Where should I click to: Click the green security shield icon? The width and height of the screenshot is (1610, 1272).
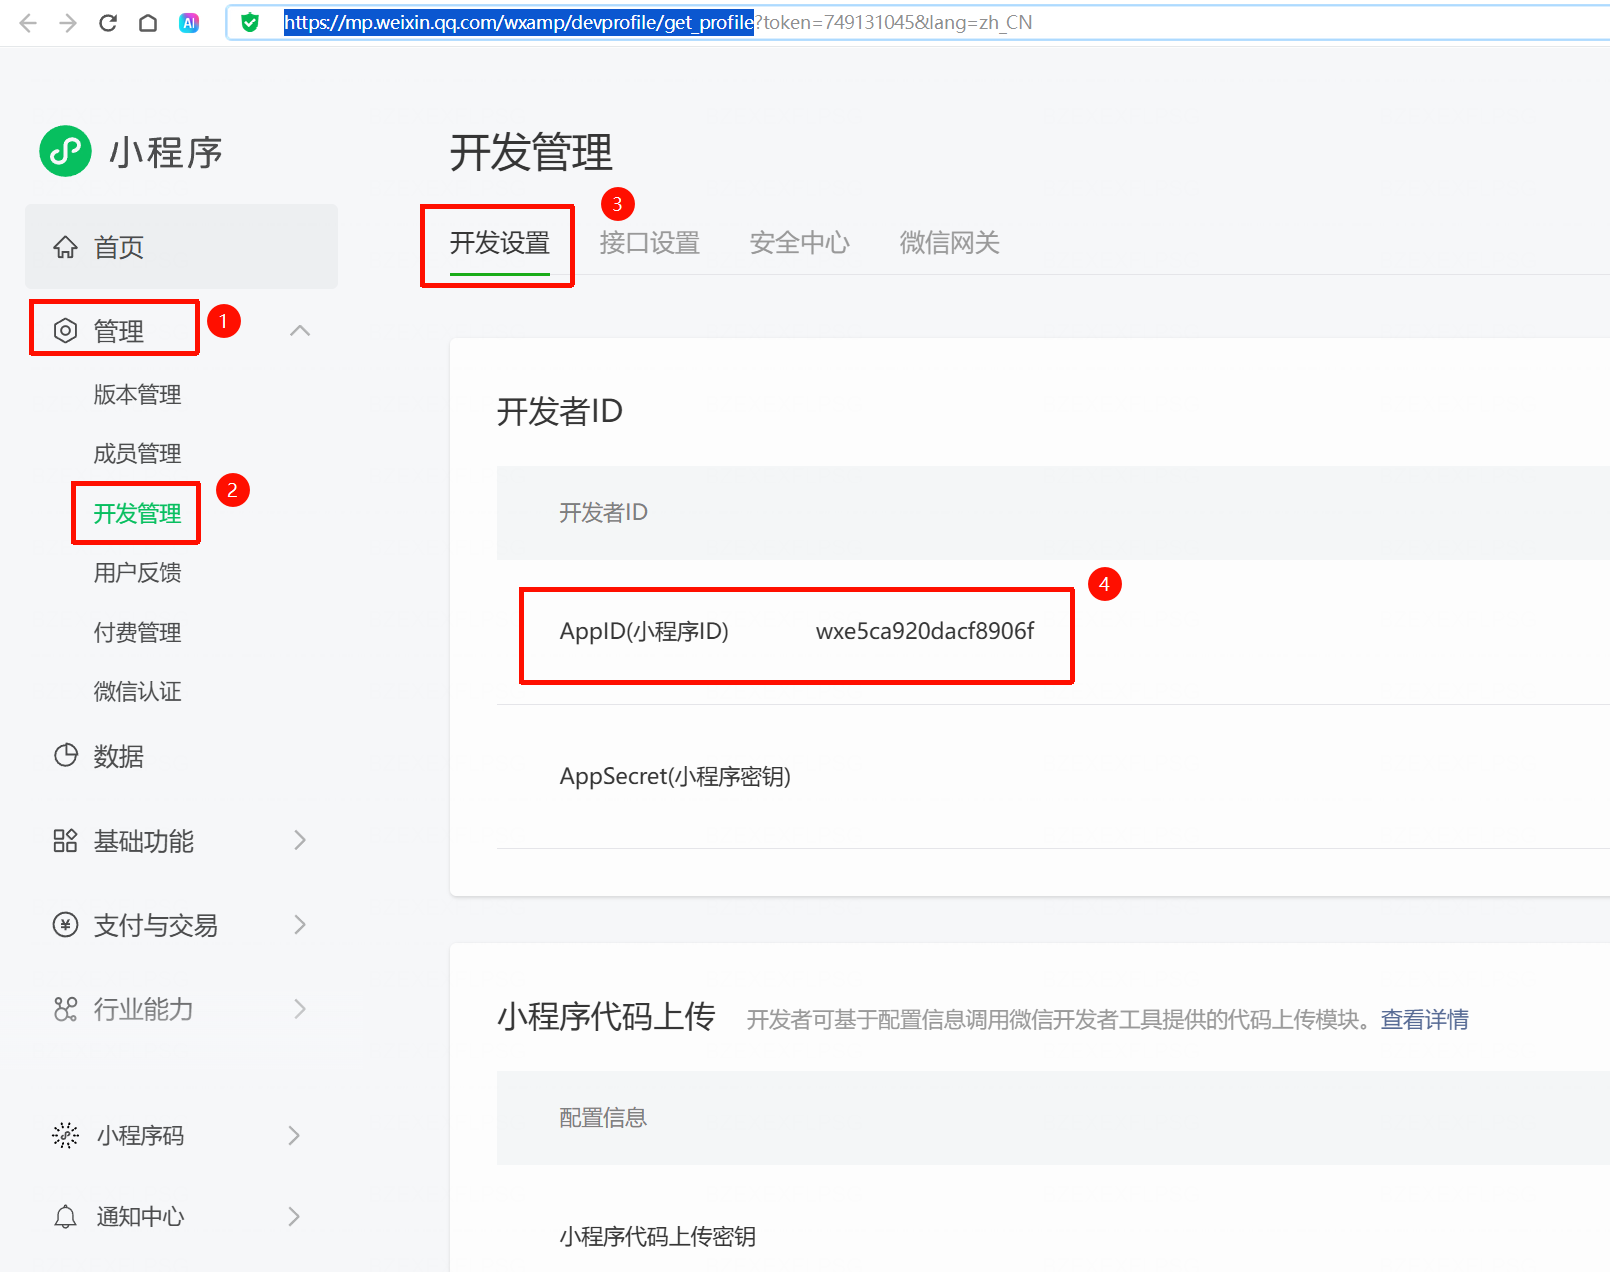[x=250, y=23]
